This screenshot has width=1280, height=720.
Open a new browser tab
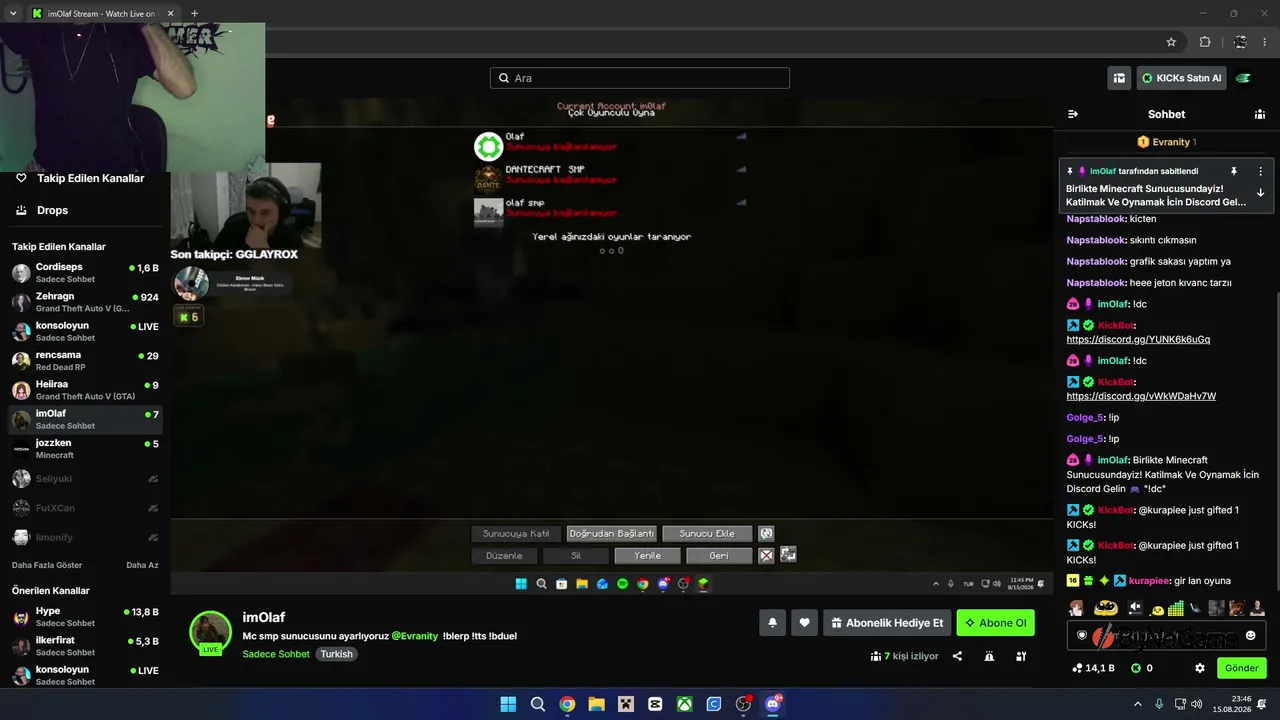[194, 14]
